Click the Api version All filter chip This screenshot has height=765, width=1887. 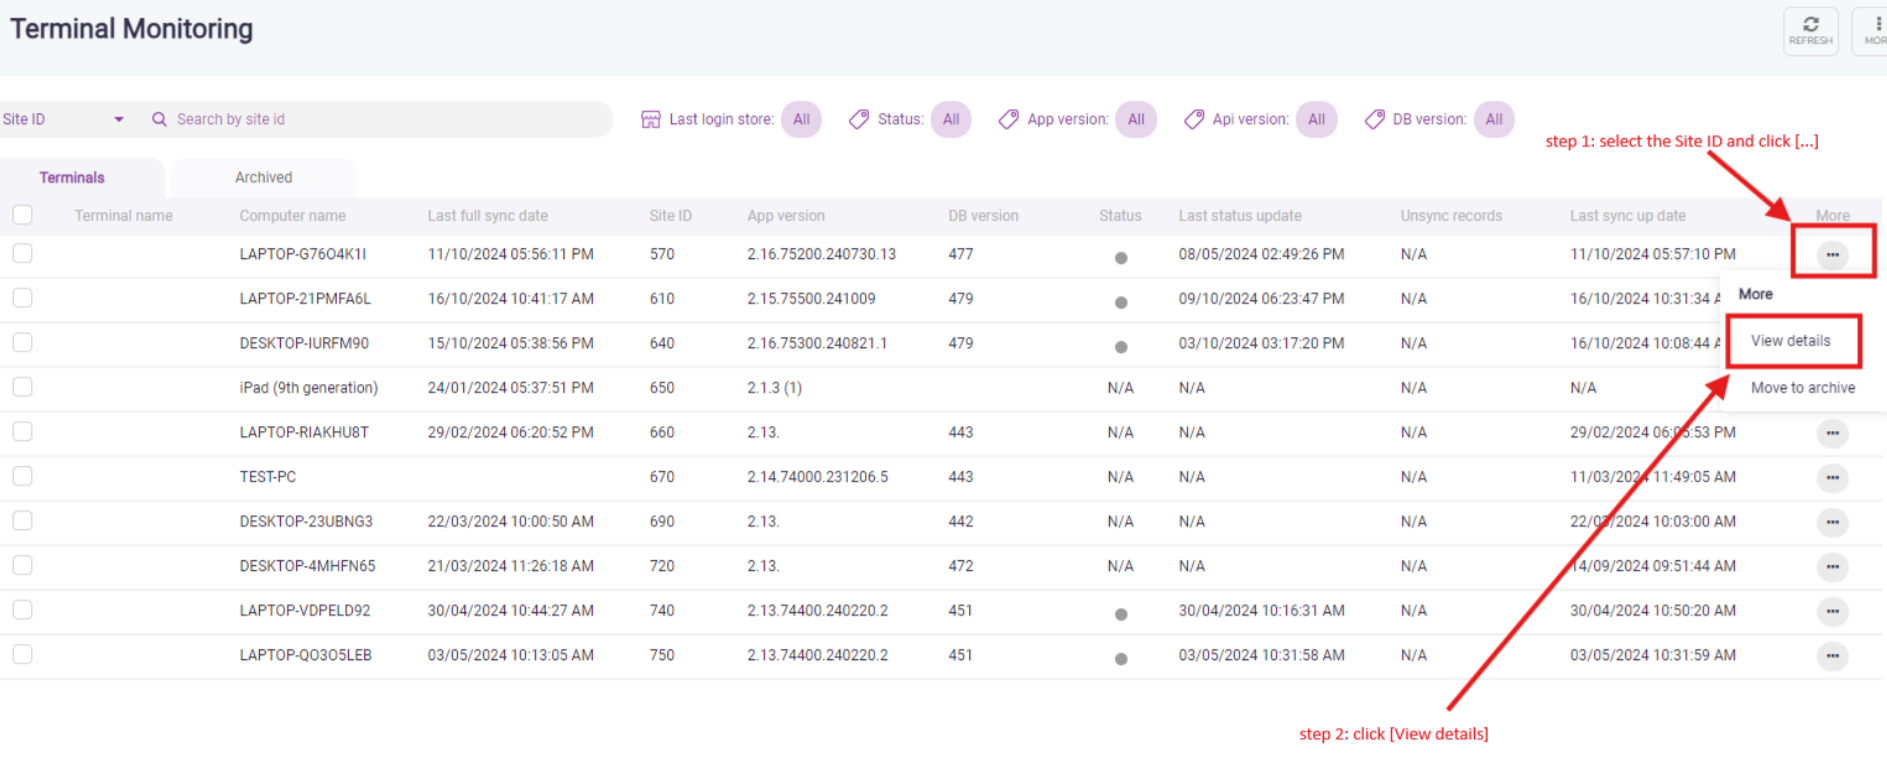pos(1316,119)
